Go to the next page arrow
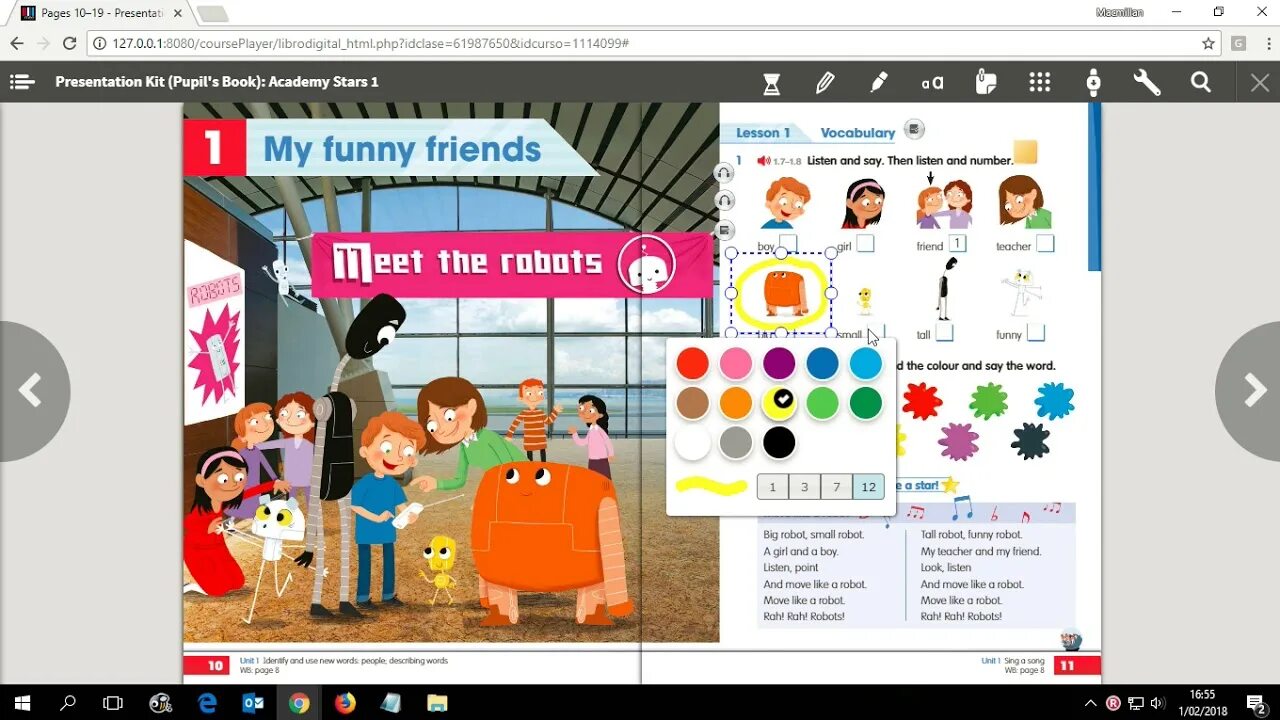This screenshot has height=720, width=1280. 1252,391
